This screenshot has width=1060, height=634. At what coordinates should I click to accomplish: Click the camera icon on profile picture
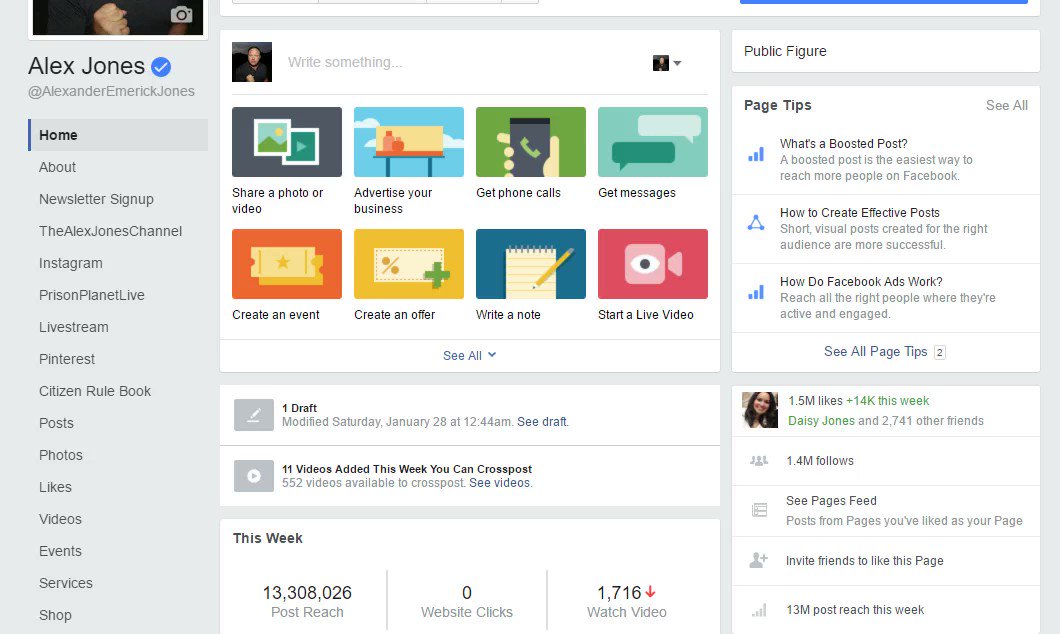pyautogui.click(x=181, y=14)
